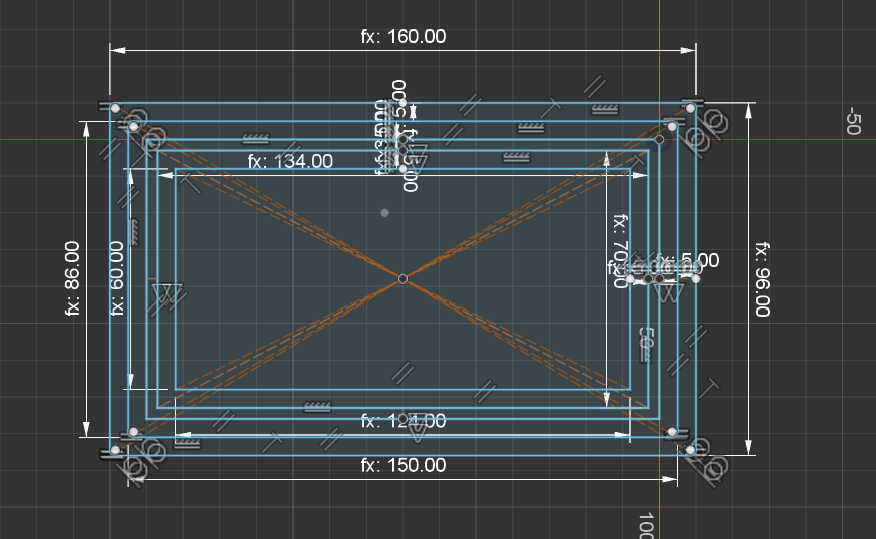Click the horizontal constraint icon below bottom edge center

[x=318, y=407]
